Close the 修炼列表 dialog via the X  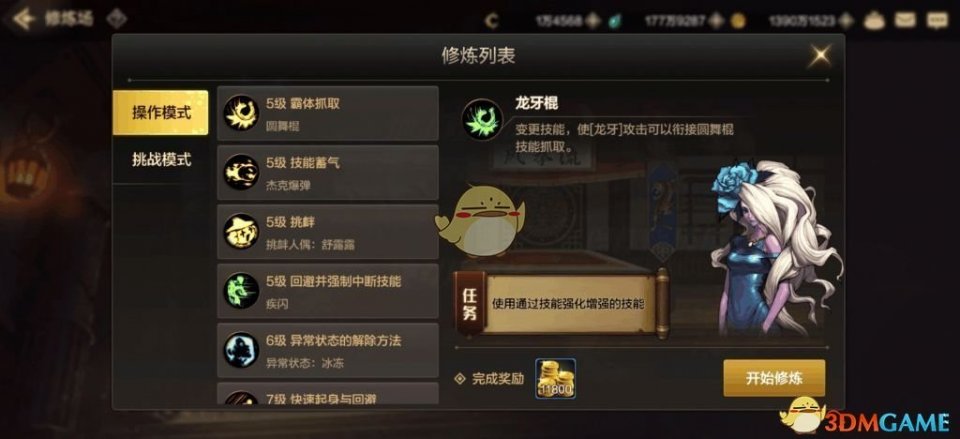click(x=819, y=56)
